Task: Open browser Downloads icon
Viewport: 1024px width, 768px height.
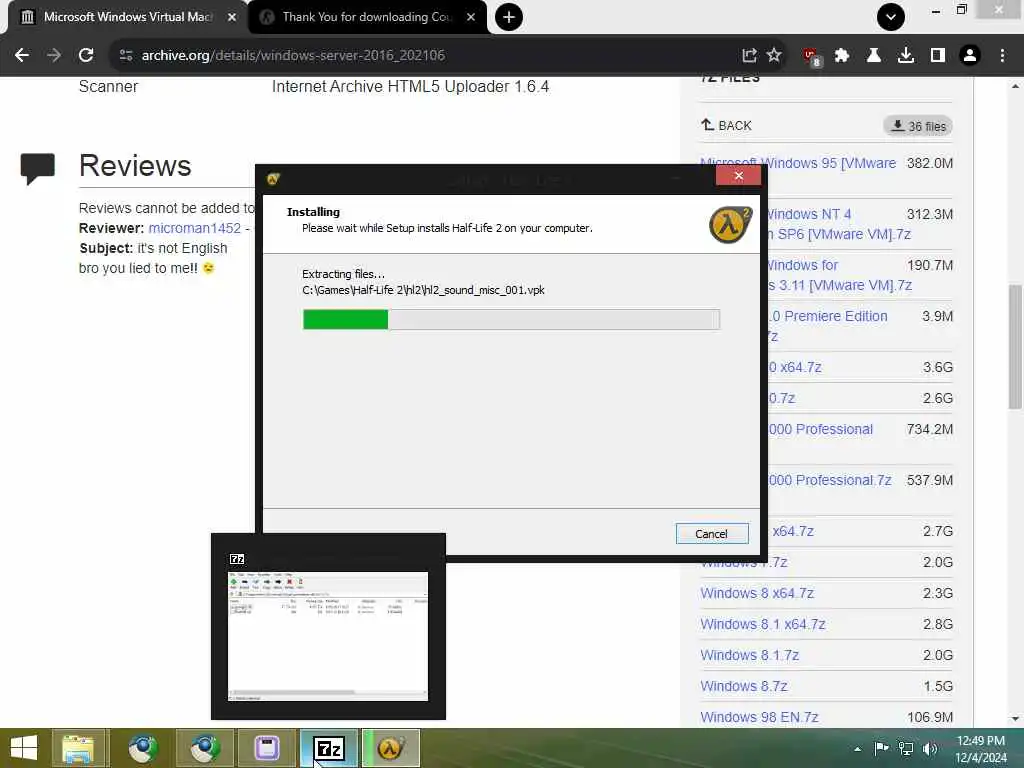Action: pyautogui.click(x=906, y=56)
